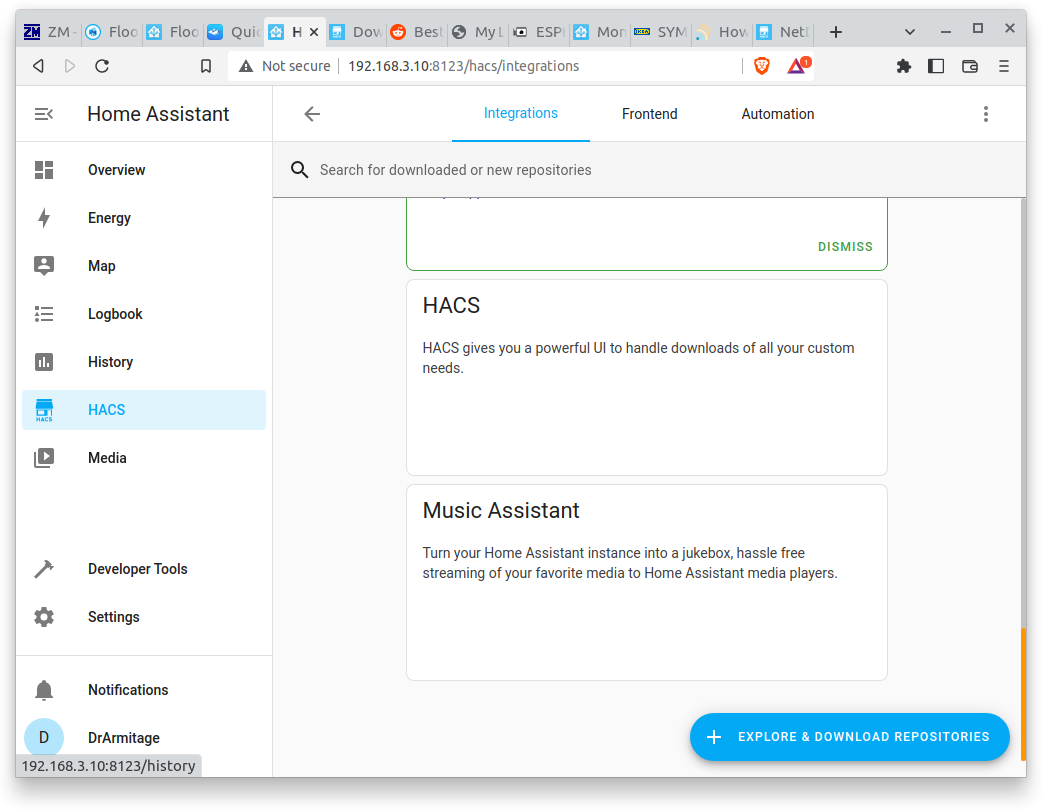Open the Brave Wallet icon

click(970, 66)
